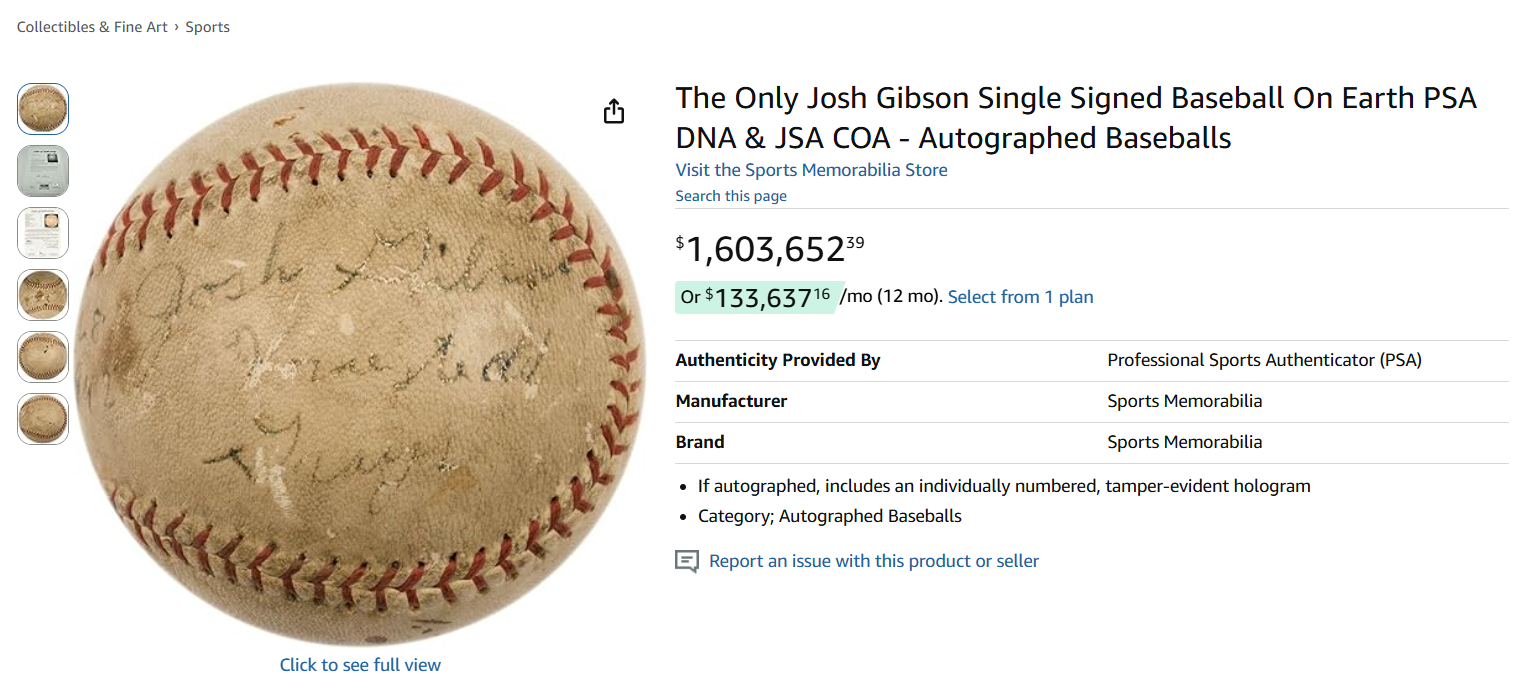Report an issue with this product or seller
The width and height of the screenshot is (1519, 688).
[873, 561]
